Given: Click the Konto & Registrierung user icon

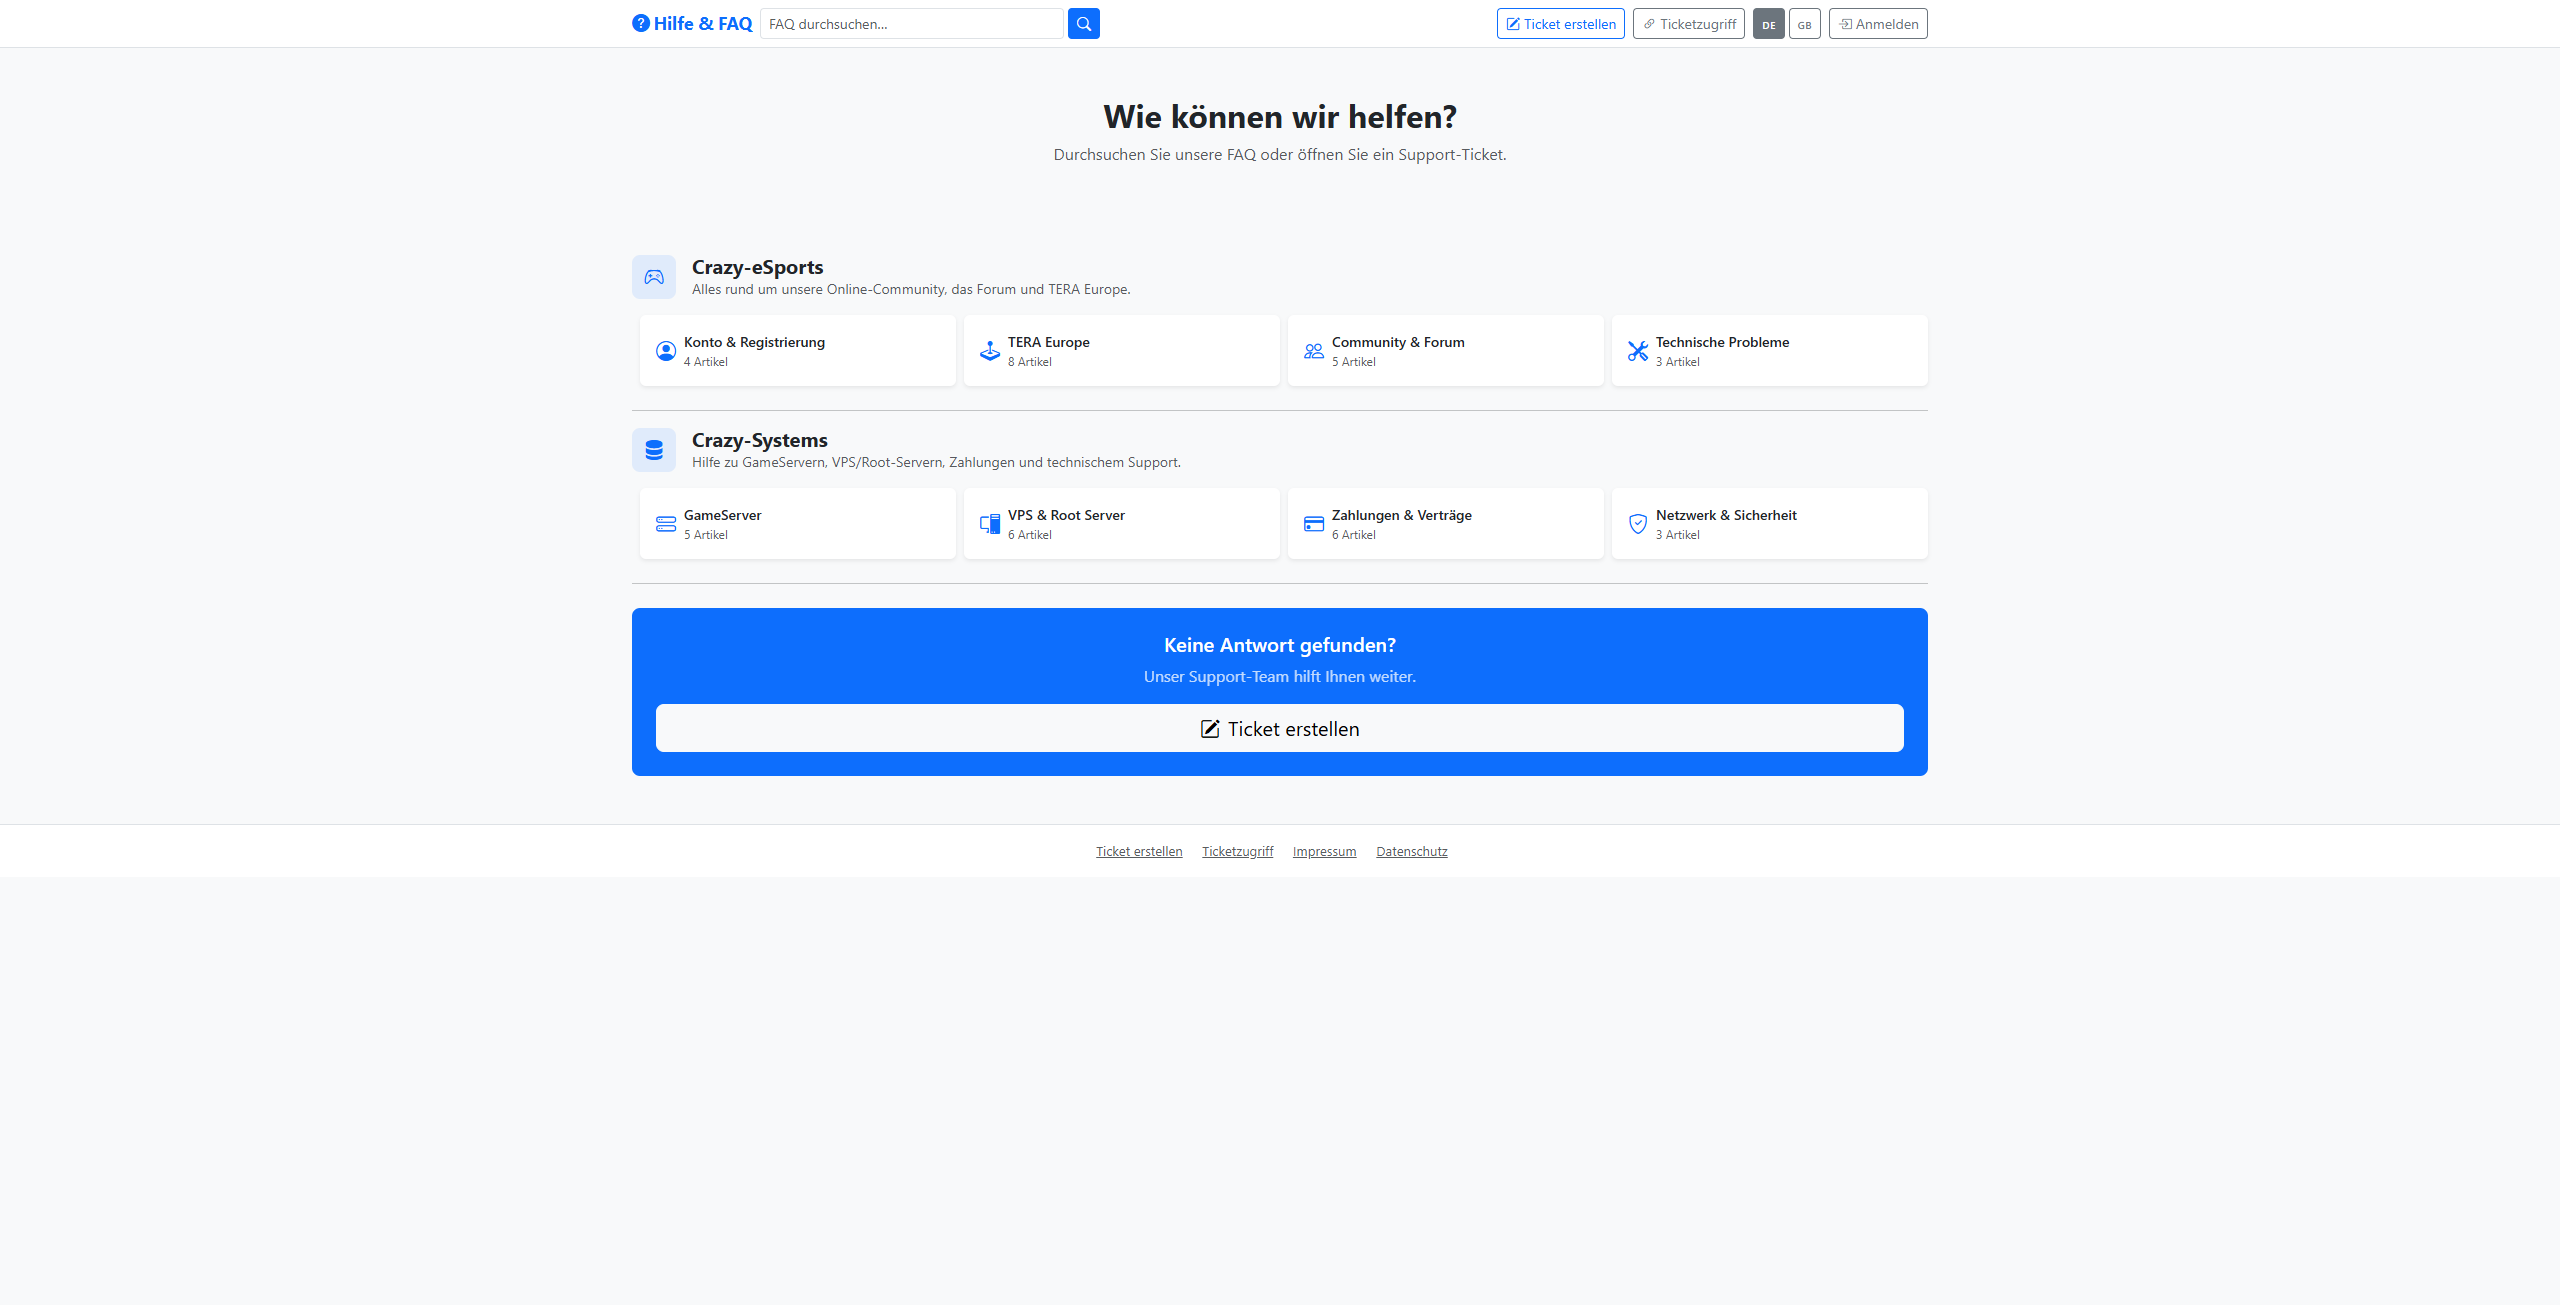Looking at the screenshot, I should coord(666,351).
